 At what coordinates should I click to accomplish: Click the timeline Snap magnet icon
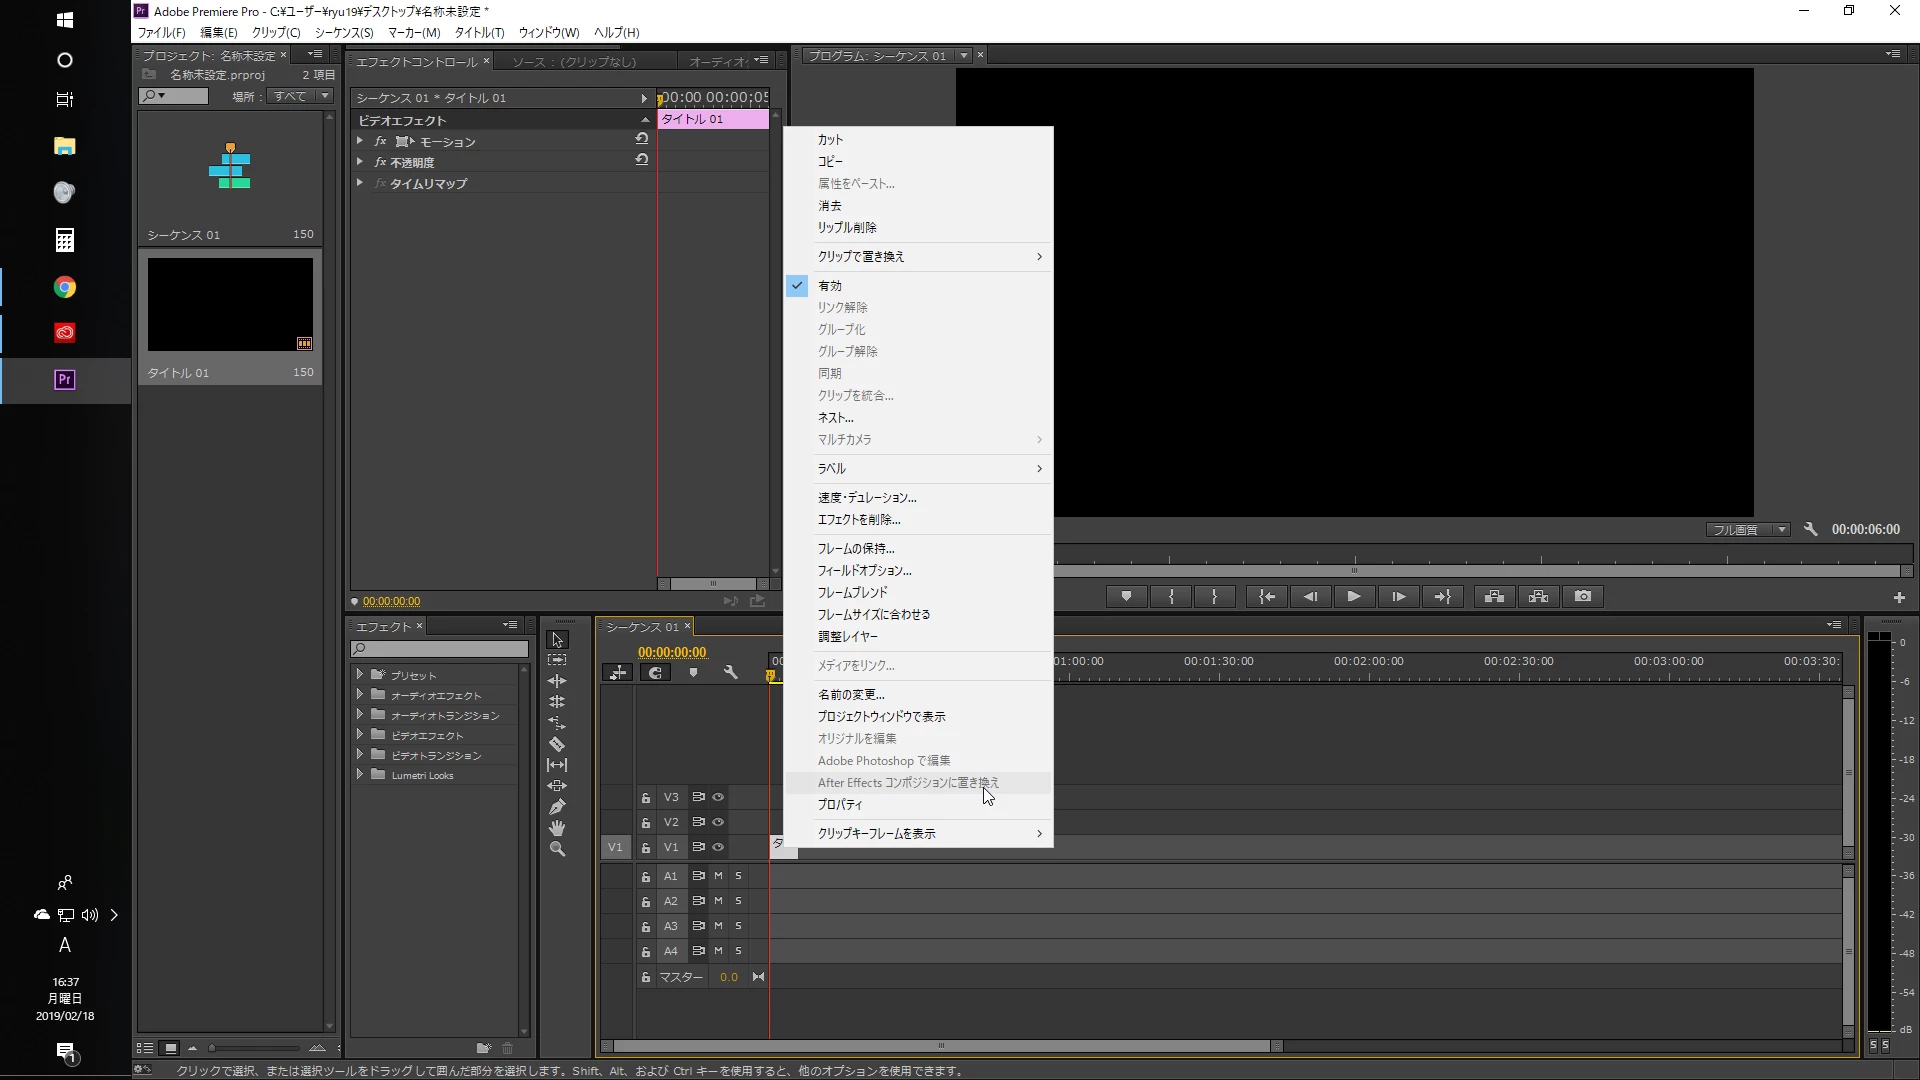click(655, 673)
